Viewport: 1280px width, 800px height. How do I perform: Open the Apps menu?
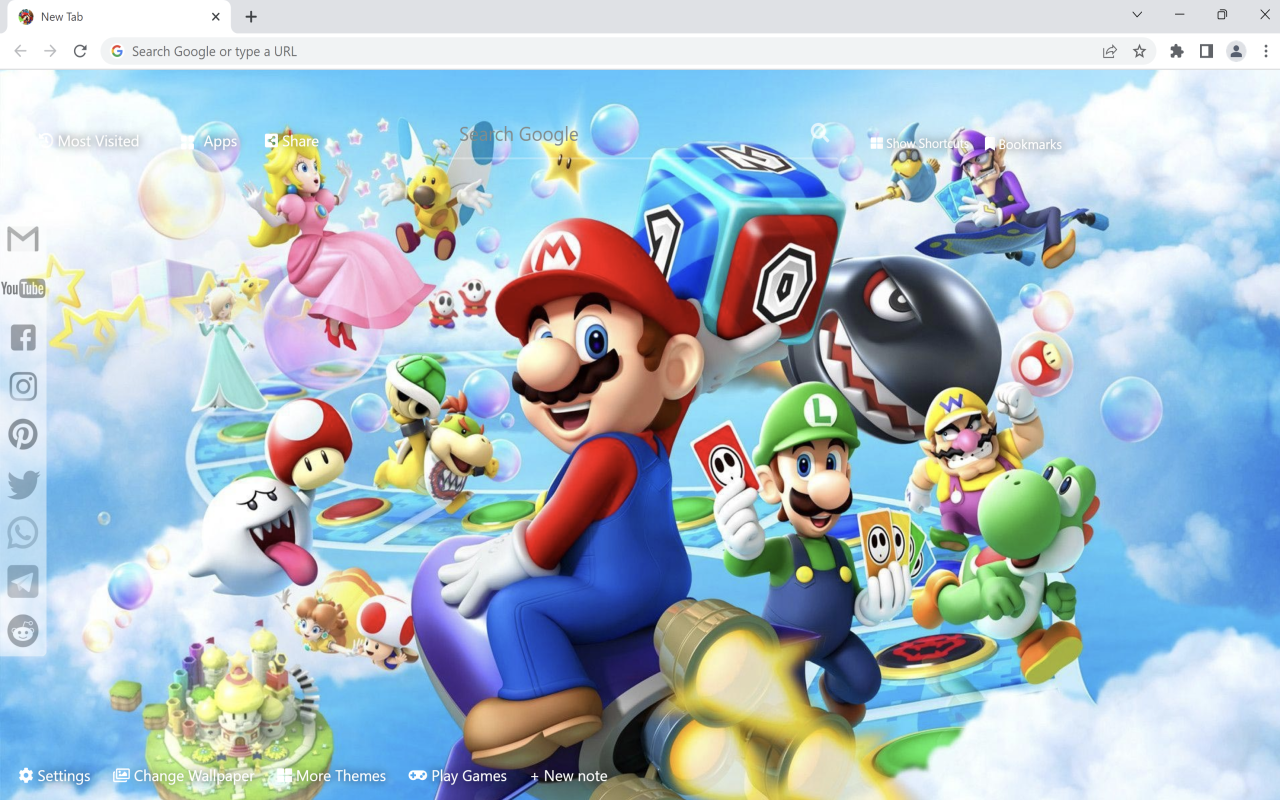(x=209, y=141)
